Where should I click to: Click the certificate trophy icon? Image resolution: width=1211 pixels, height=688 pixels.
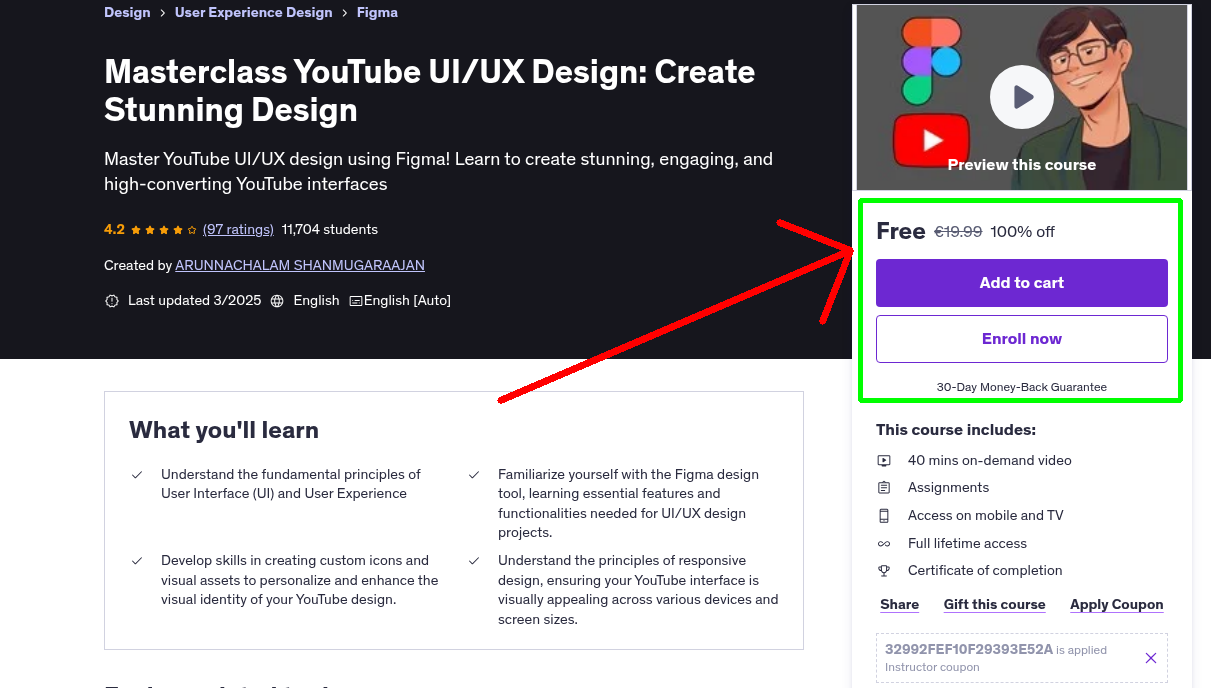884,571
